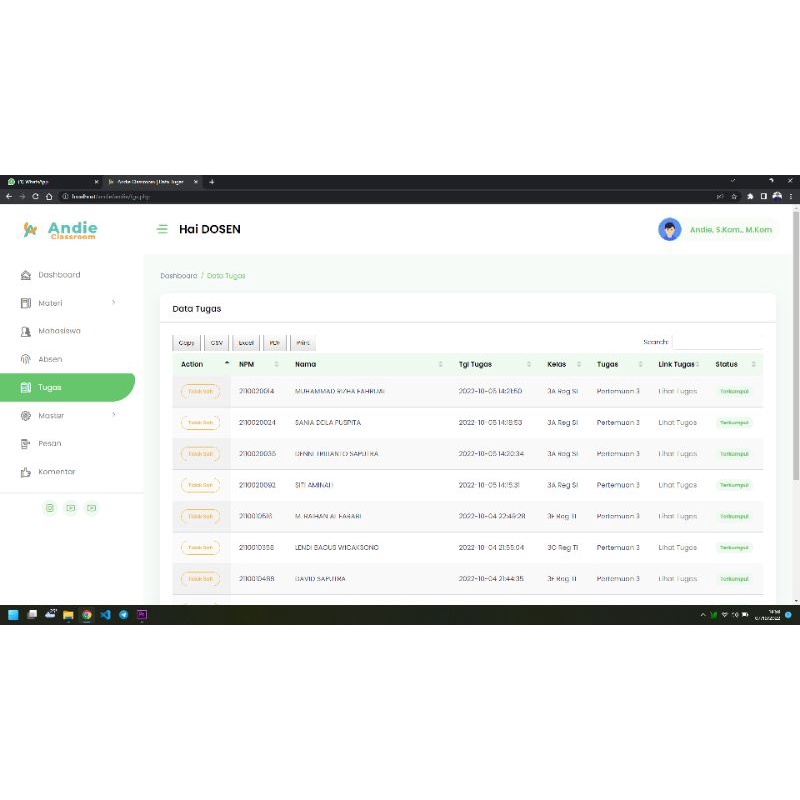Focus the Search input field
This screenshot has width=800, height=800.
pyautogui.click(x=717, y=342)
